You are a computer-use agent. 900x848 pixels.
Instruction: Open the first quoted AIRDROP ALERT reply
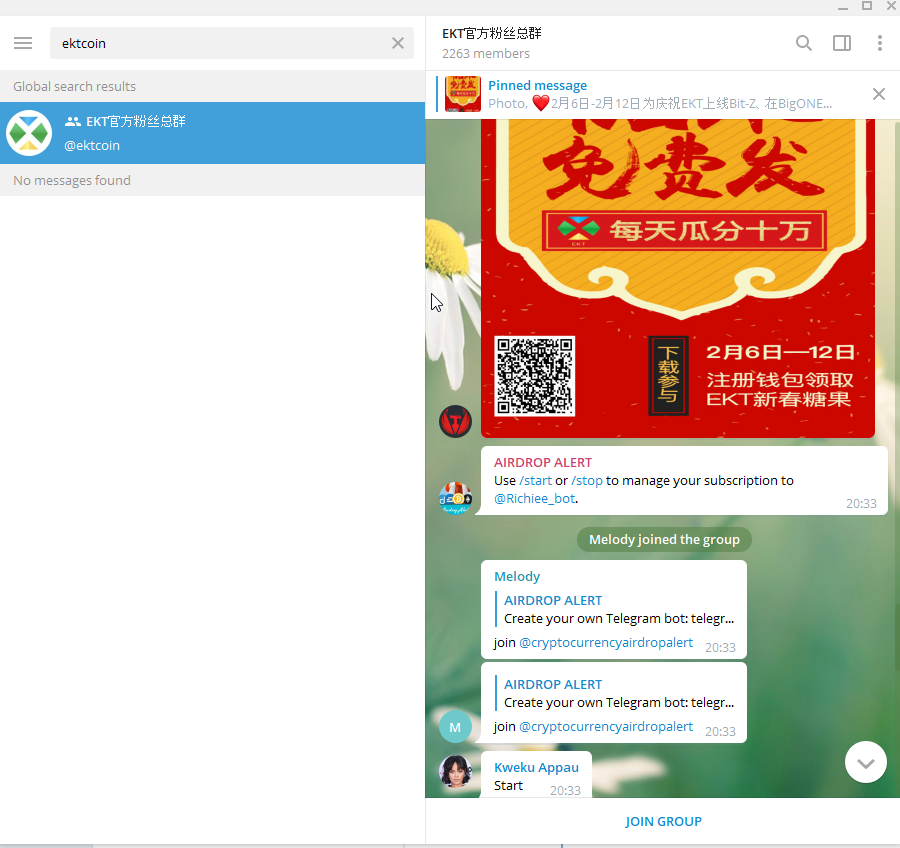pyautogui.click(x=615, y=610)
